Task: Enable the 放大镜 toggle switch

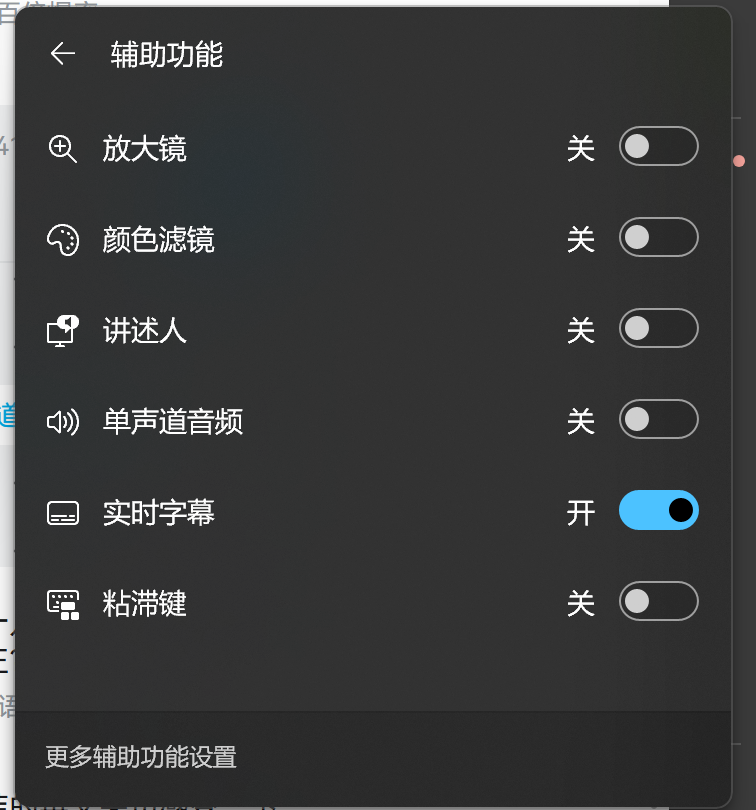Action: 658,147
